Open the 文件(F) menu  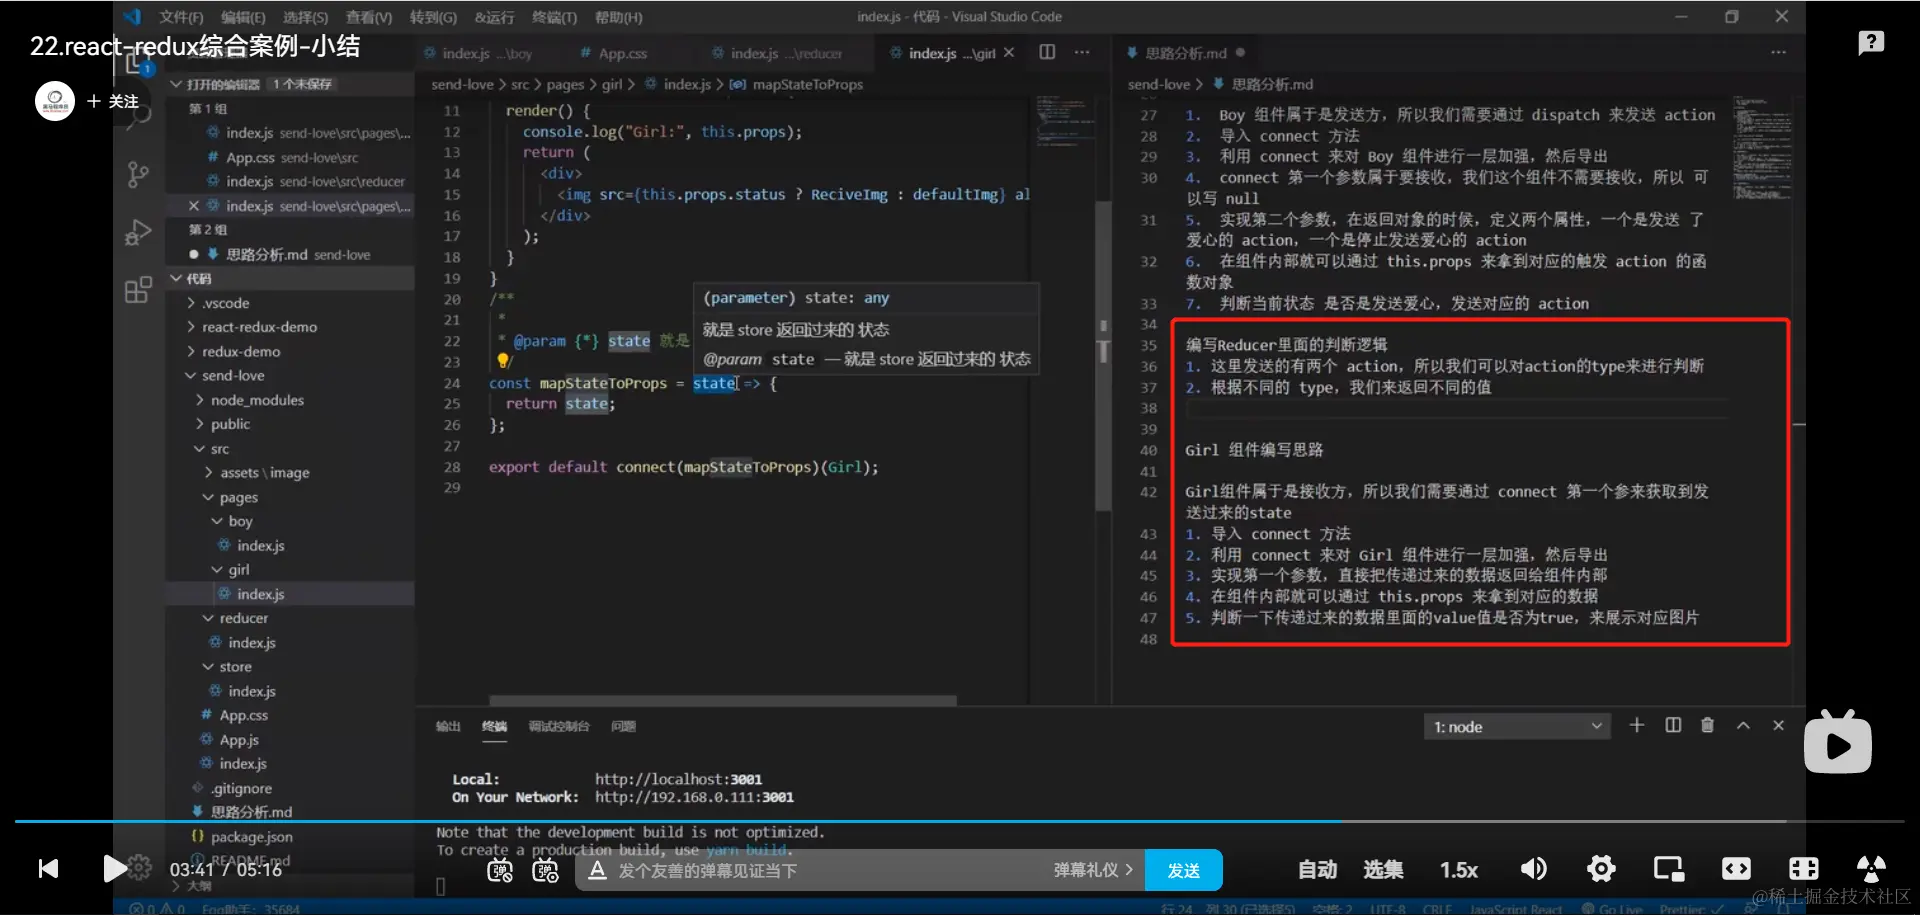pyautogui.click(x=181, y=17)
